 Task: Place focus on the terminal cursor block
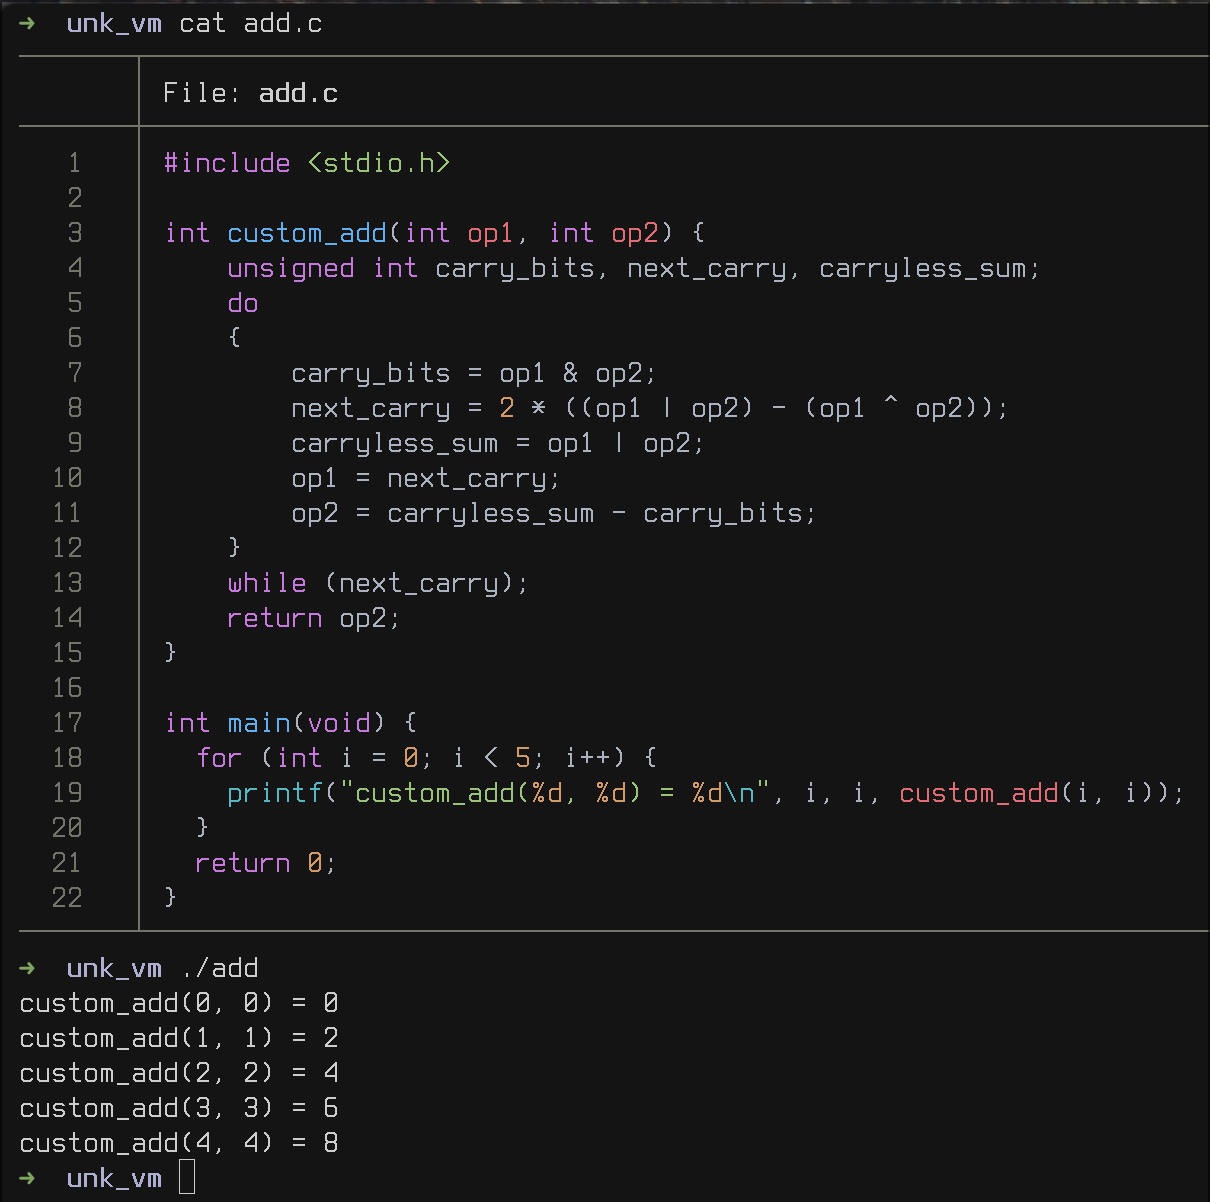tap(187, 1177)
